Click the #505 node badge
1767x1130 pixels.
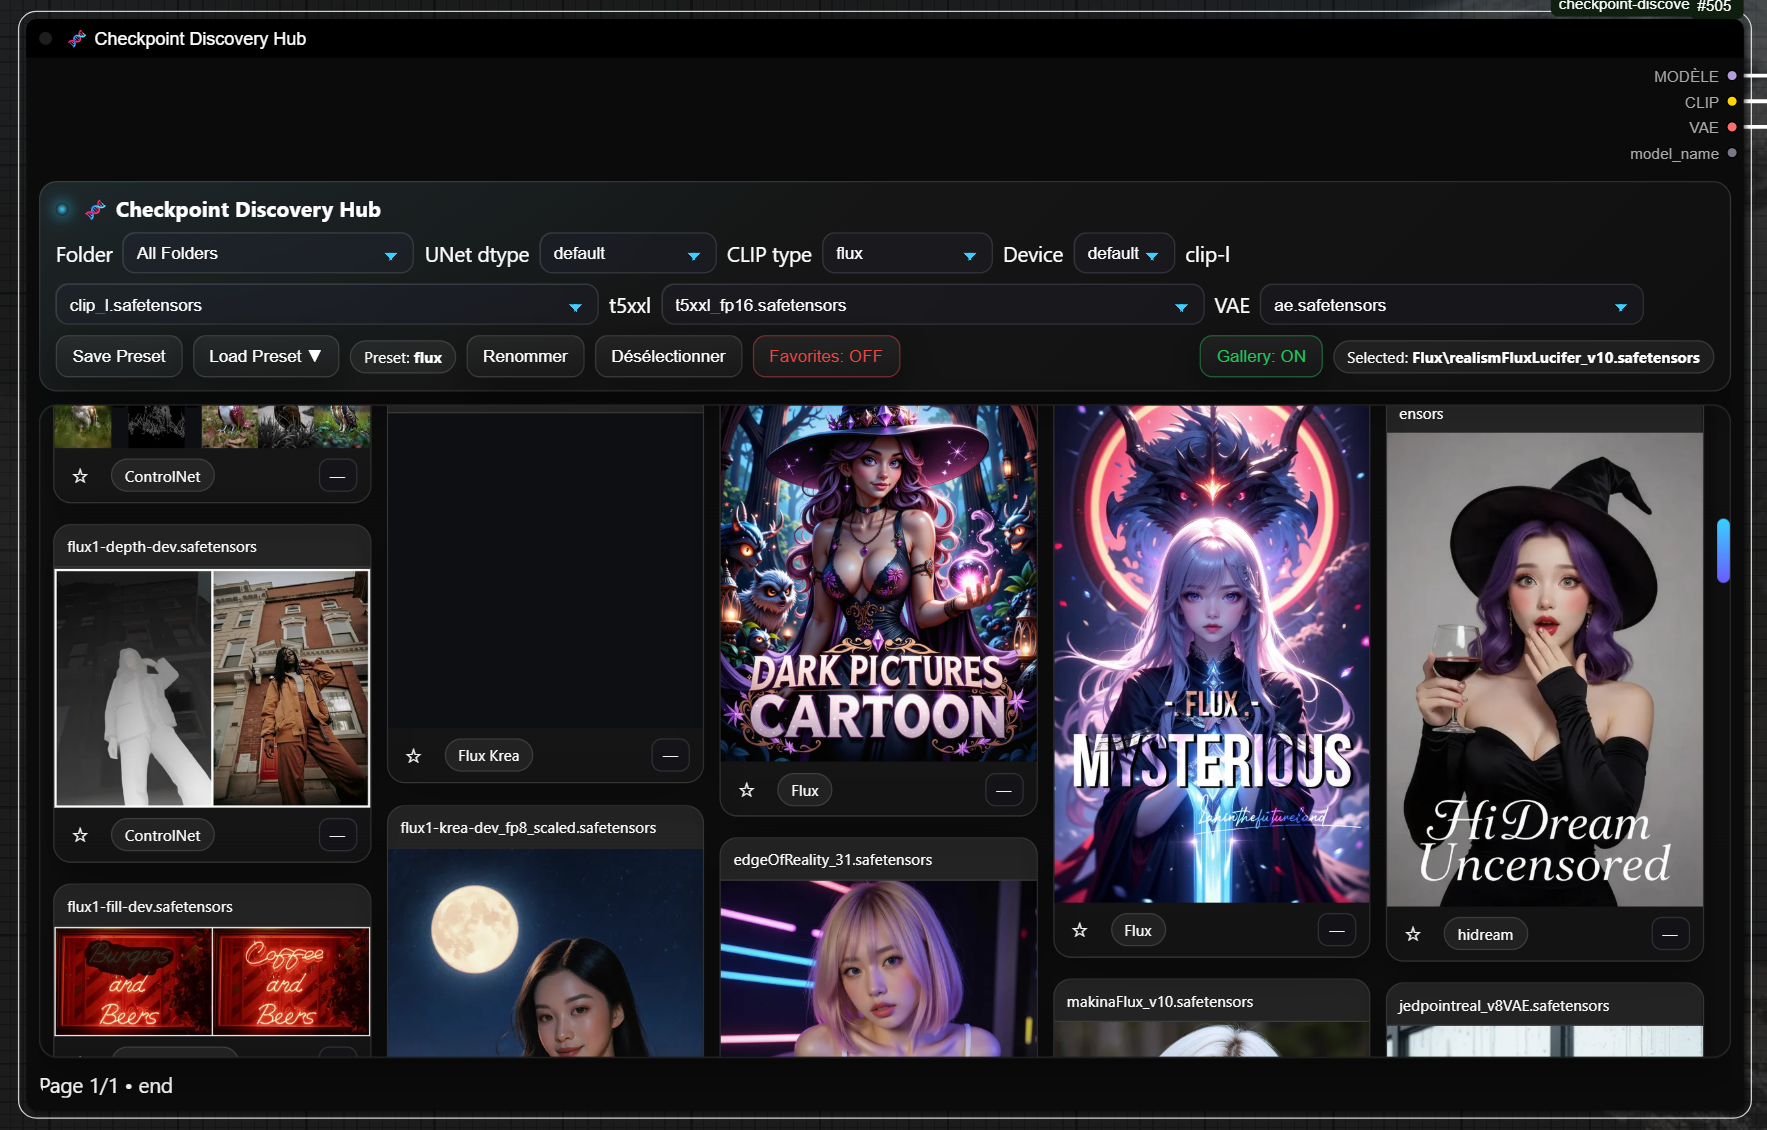click(1713, 6)
